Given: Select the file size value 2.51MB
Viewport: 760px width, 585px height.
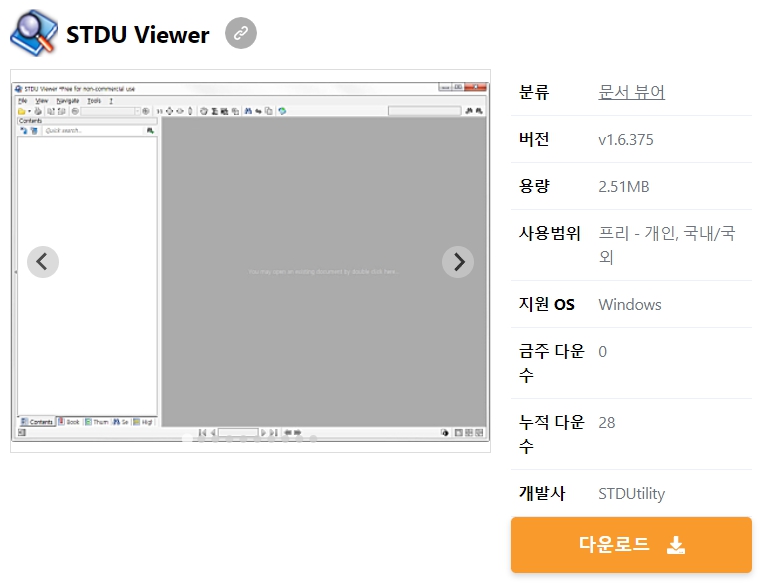Looking at the screenshot, I should click(623, 187).
